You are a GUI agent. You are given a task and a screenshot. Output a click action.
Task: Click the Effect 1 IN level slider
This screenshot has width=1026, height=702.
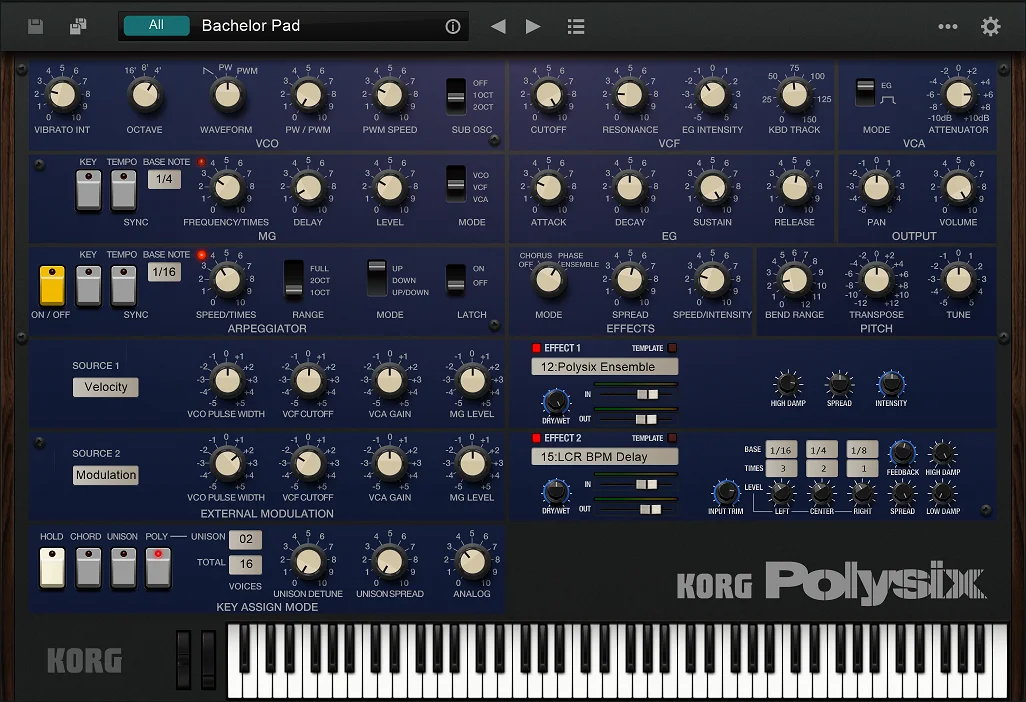(x=637, y=394)
